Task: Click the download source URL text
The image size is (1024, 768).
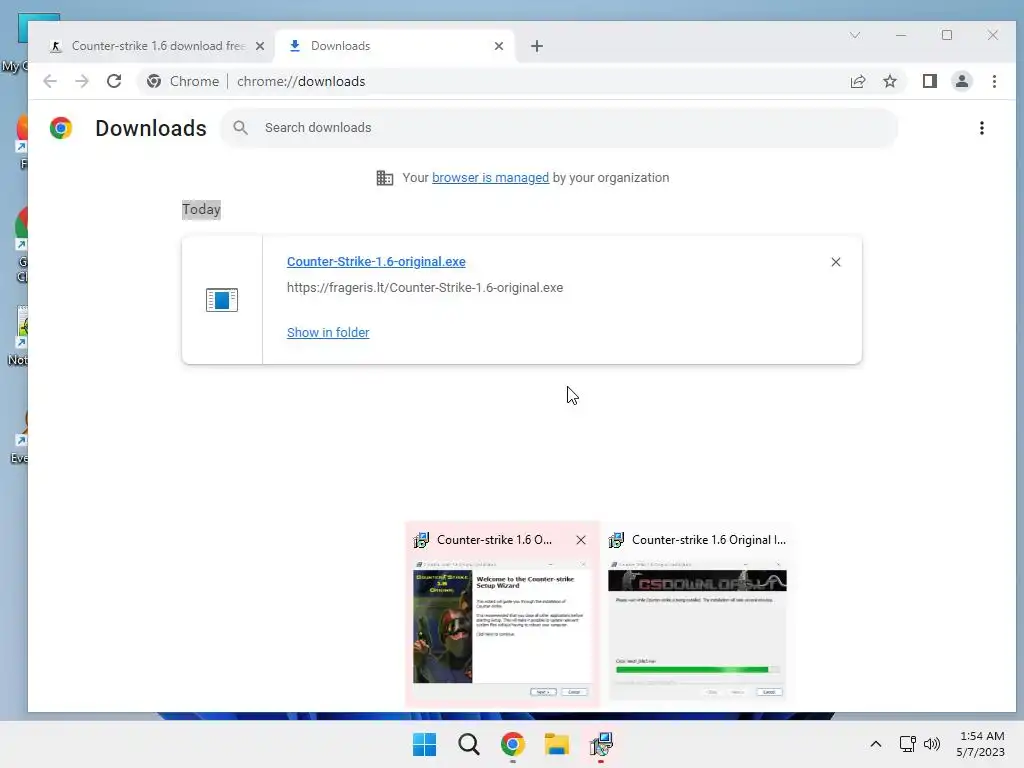Action: point(424,287)
